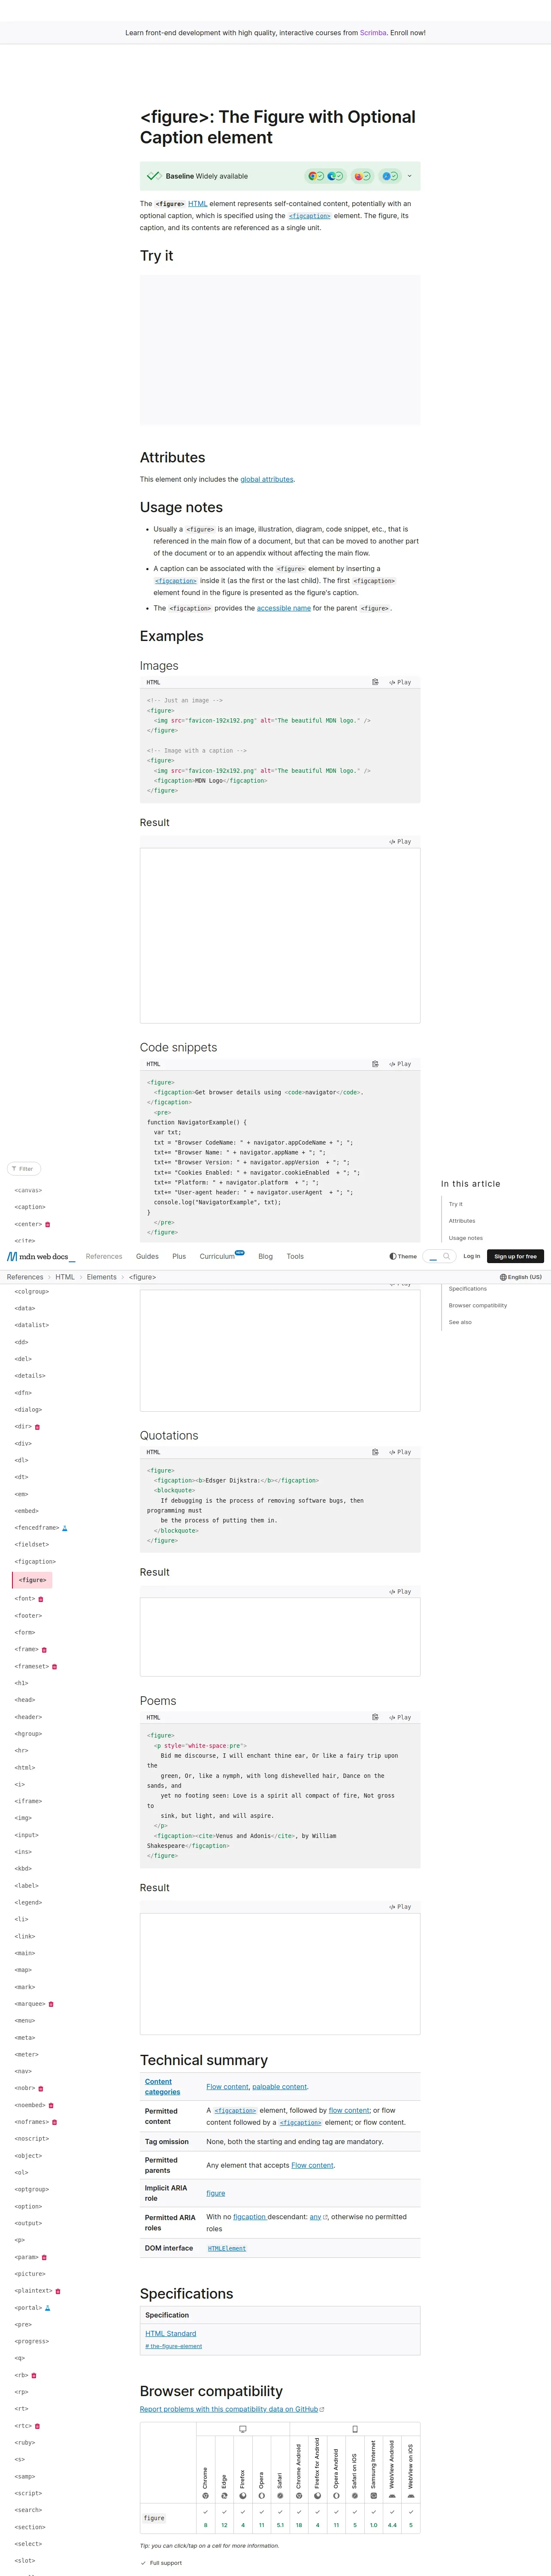This screenshot has width=551, height=2576.
Task: Click experimental flask icon next to <fencedframe>
Action: pyautogui.click(x=65, y=1528)
